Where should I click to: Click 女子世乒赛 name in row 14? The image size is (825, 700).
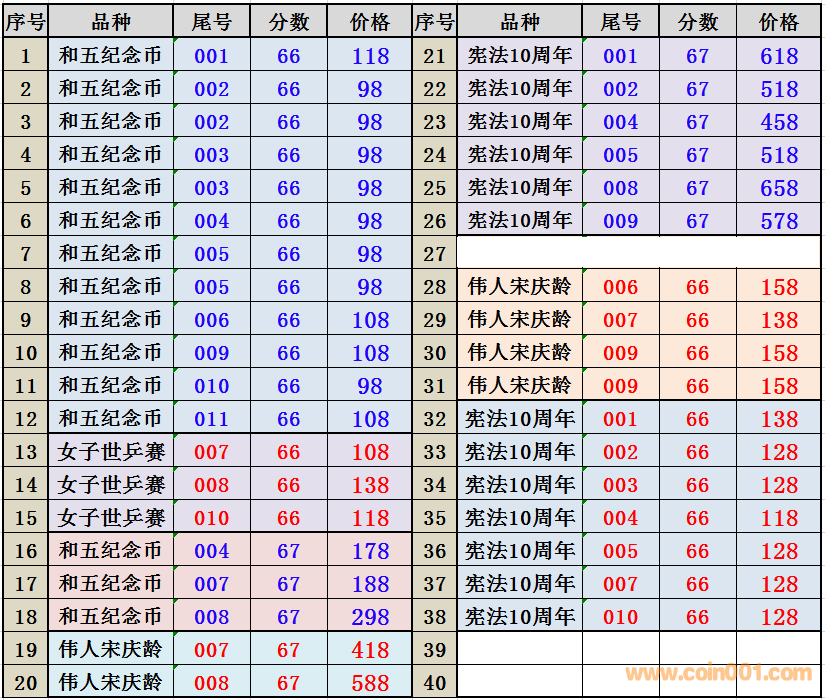pos(110,485)
